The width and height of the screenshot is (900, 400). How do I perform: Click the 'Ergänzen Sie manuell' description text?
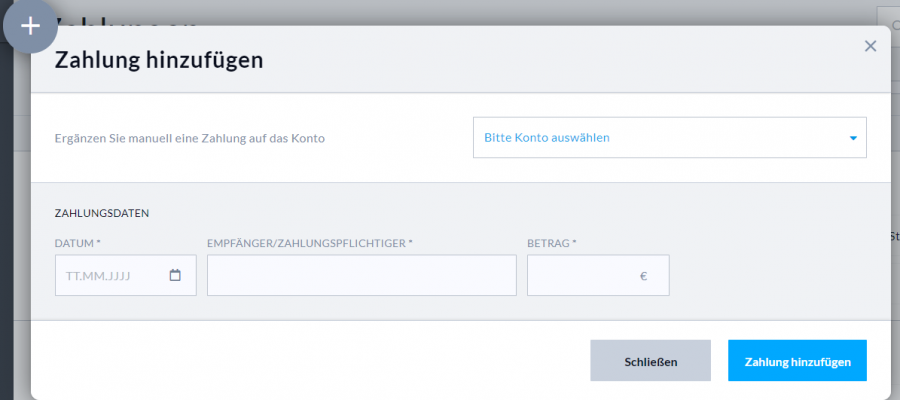pyautogui.click(x=190, y=138)
